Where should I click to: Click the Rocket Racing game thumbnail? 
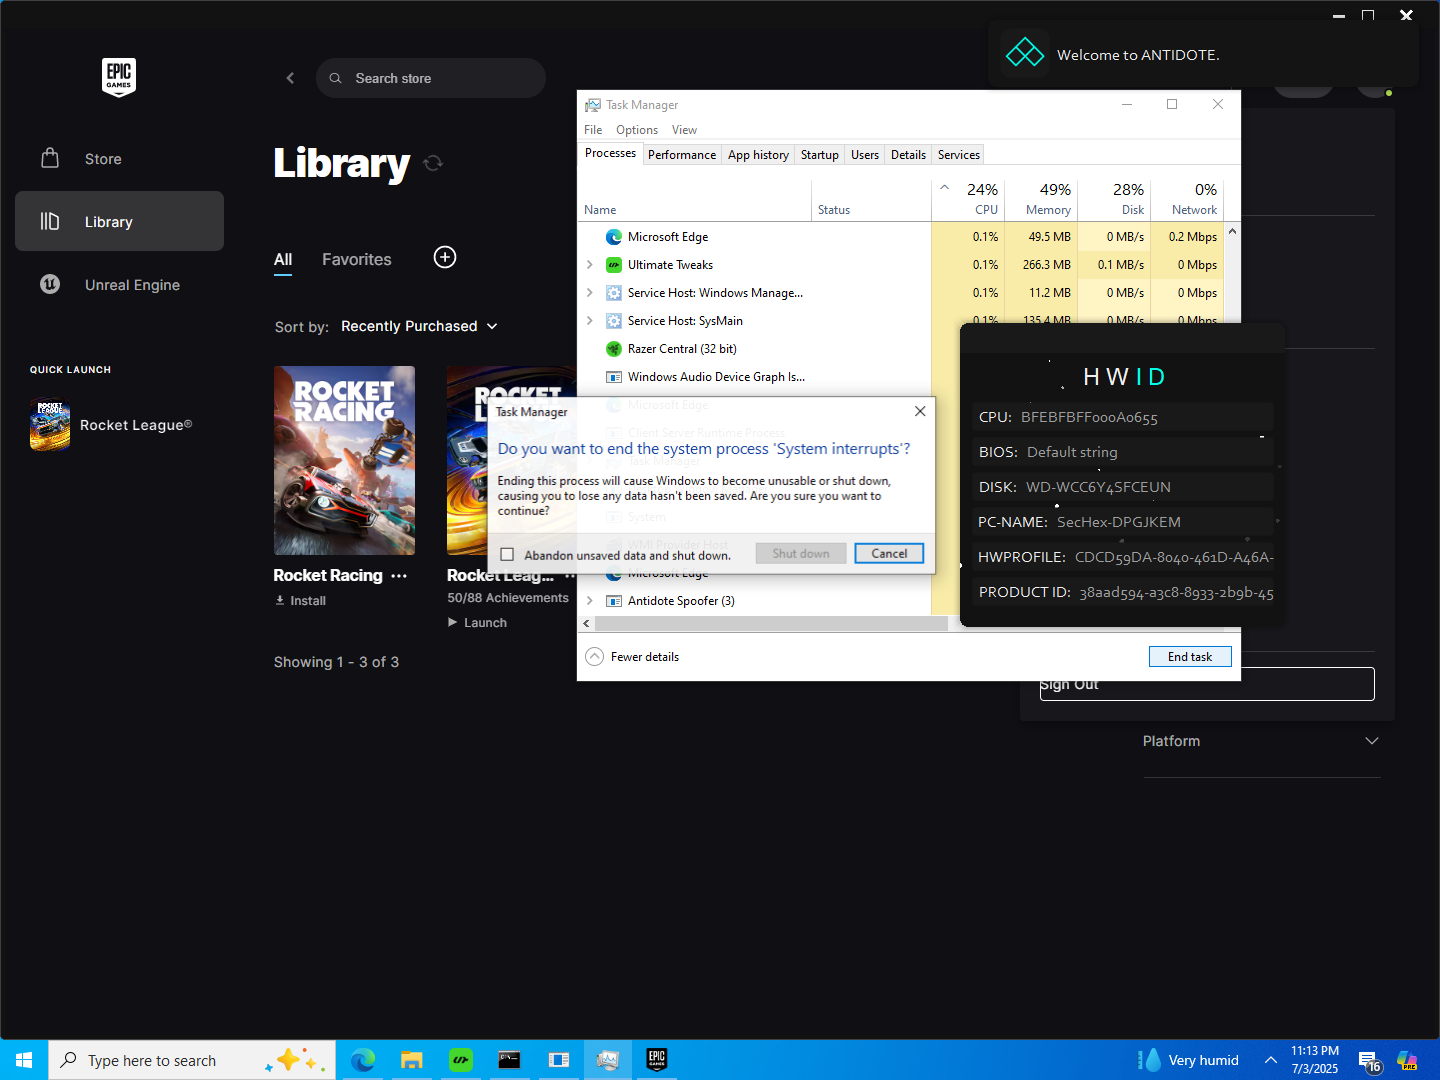coord(344,460)
